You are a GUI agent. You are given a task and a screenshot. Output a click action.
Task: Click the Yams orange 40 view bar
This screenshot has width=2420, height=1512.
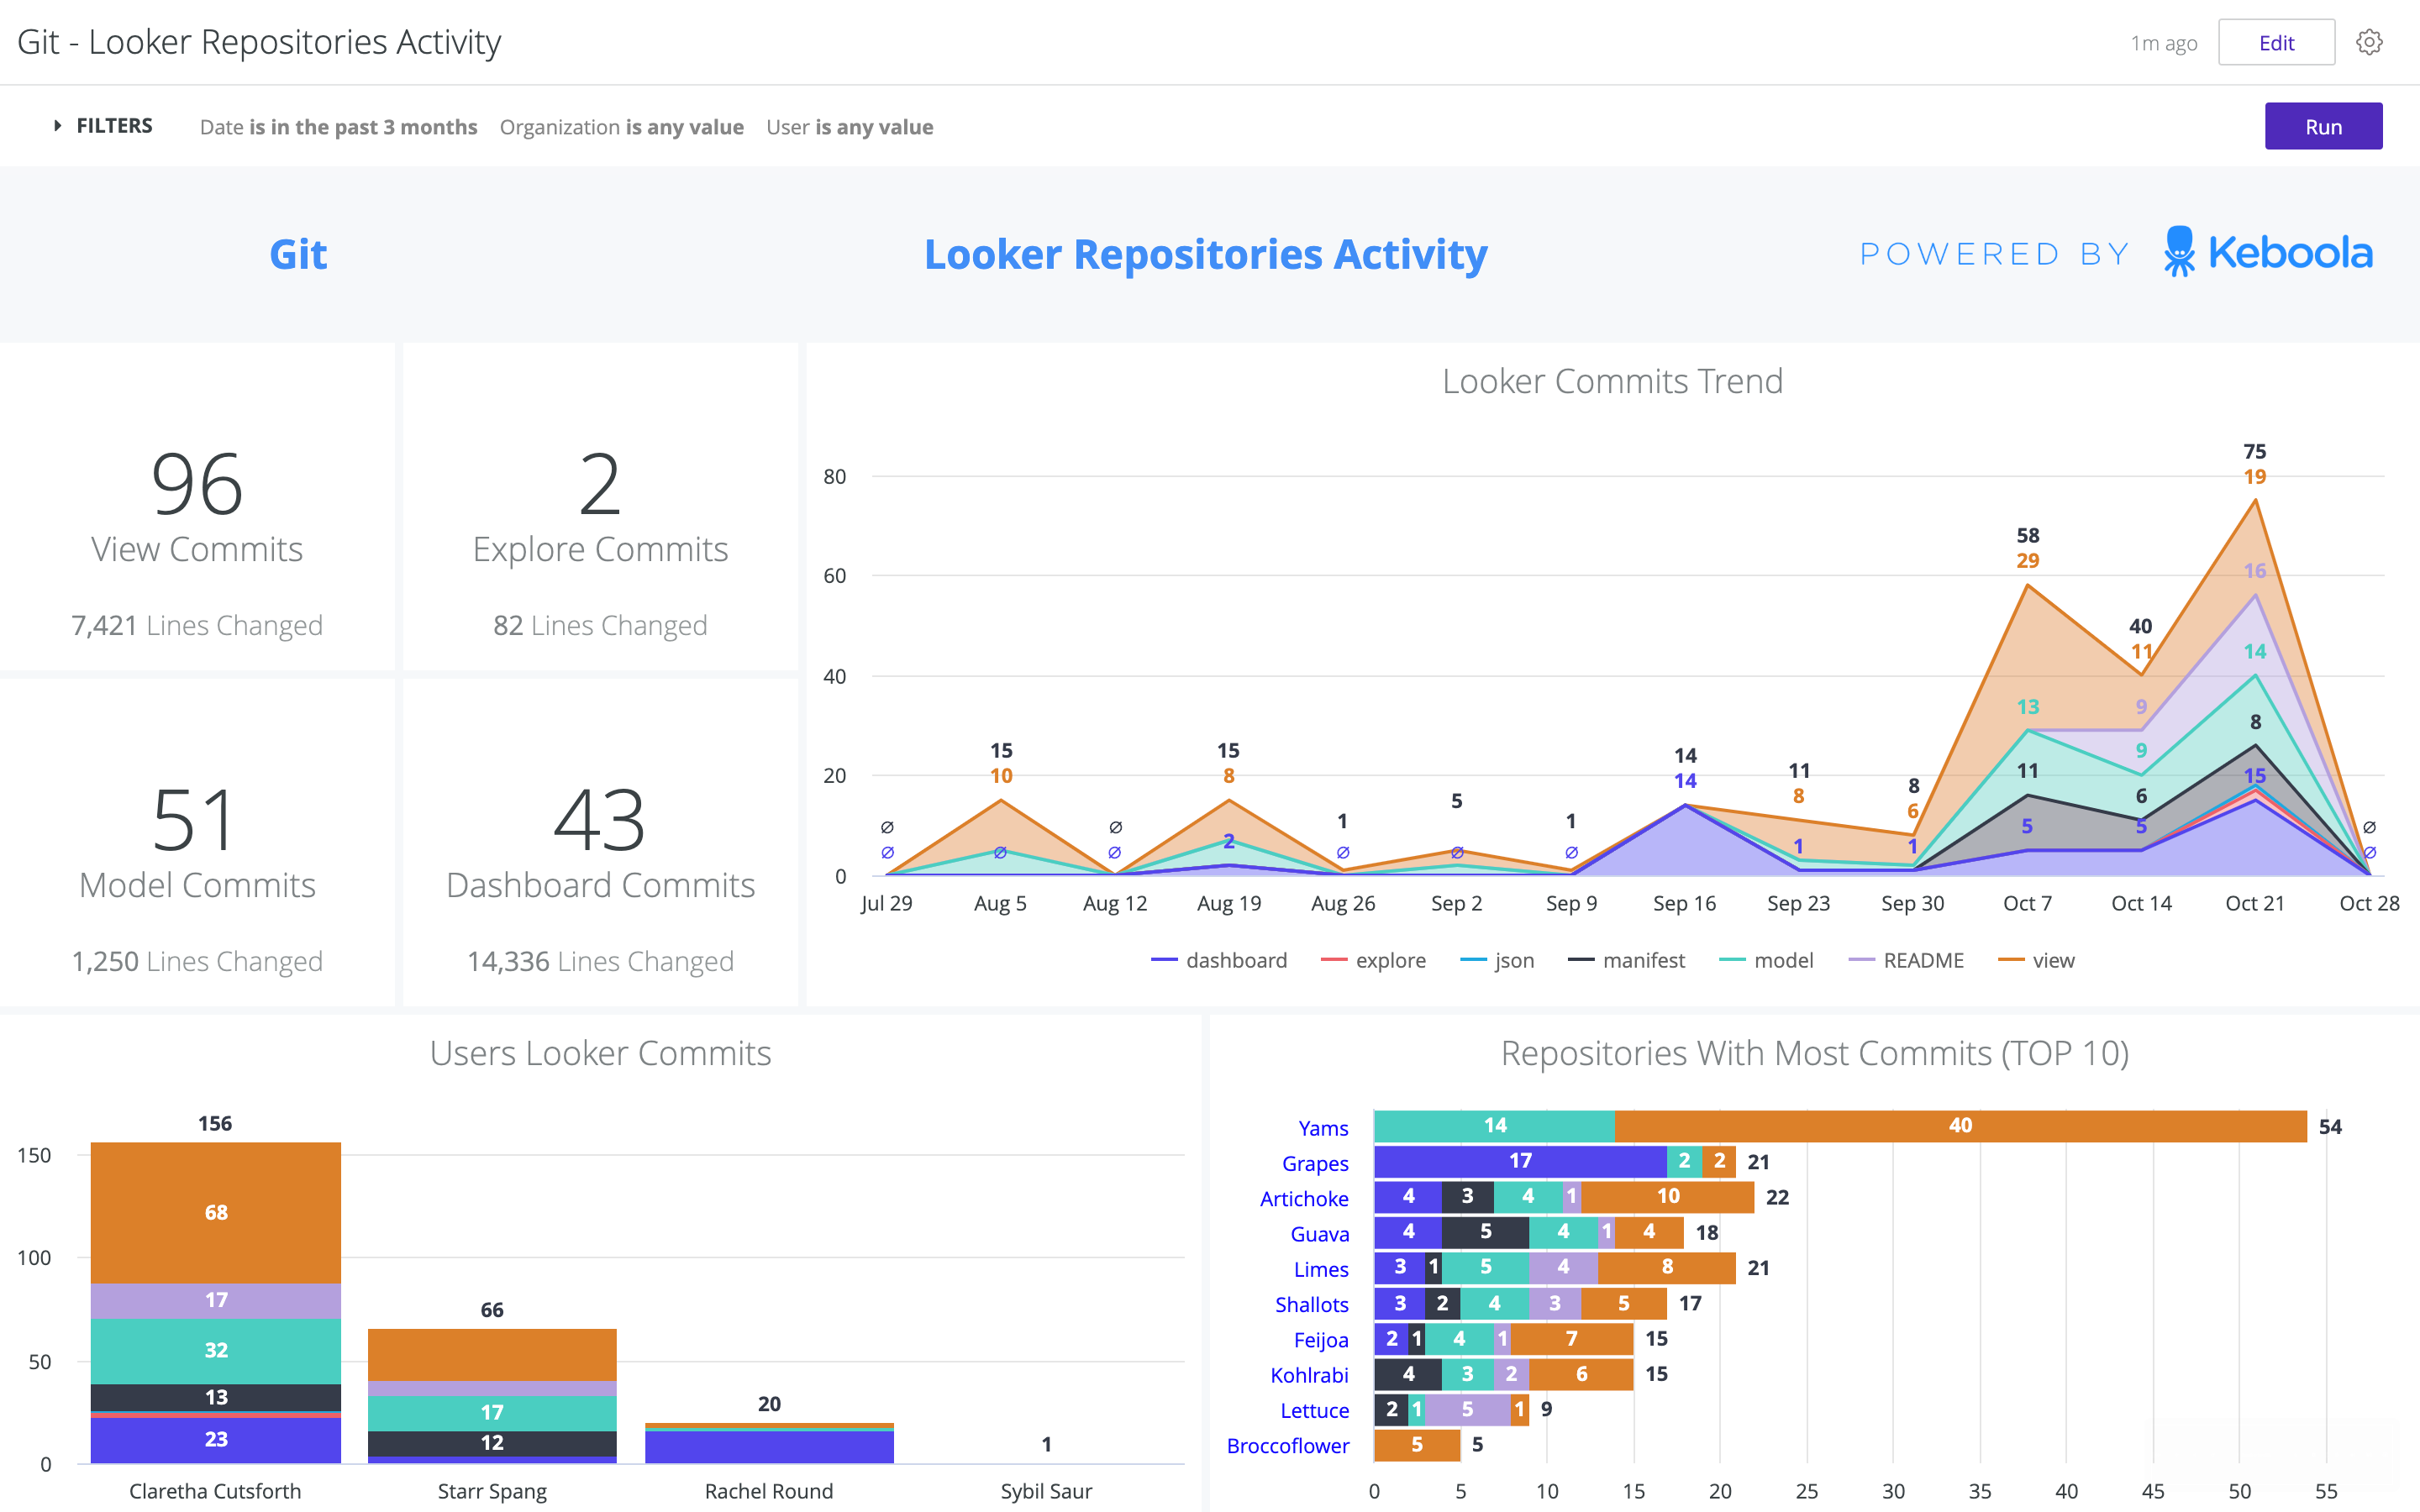(x=1960, y=1126)
